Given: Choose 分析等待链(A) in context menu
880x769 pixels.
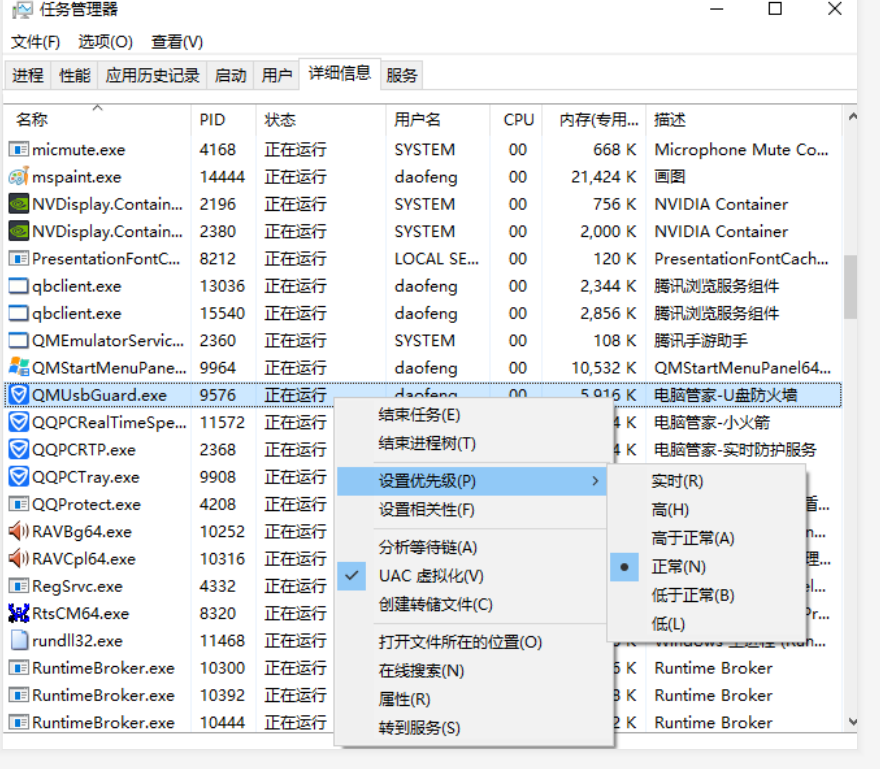Looking at the screenshot, I should [471, 548].
